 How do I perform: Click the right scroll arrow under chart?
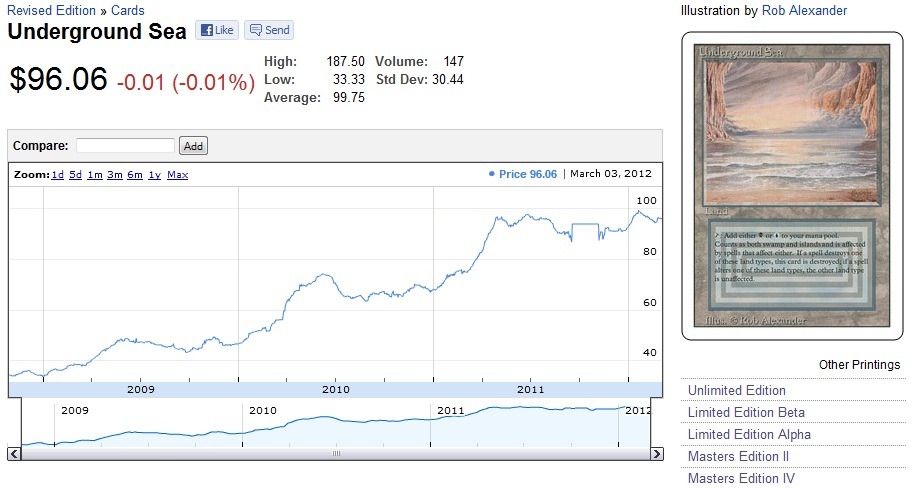pyautogui.click(x=656, y=453)
